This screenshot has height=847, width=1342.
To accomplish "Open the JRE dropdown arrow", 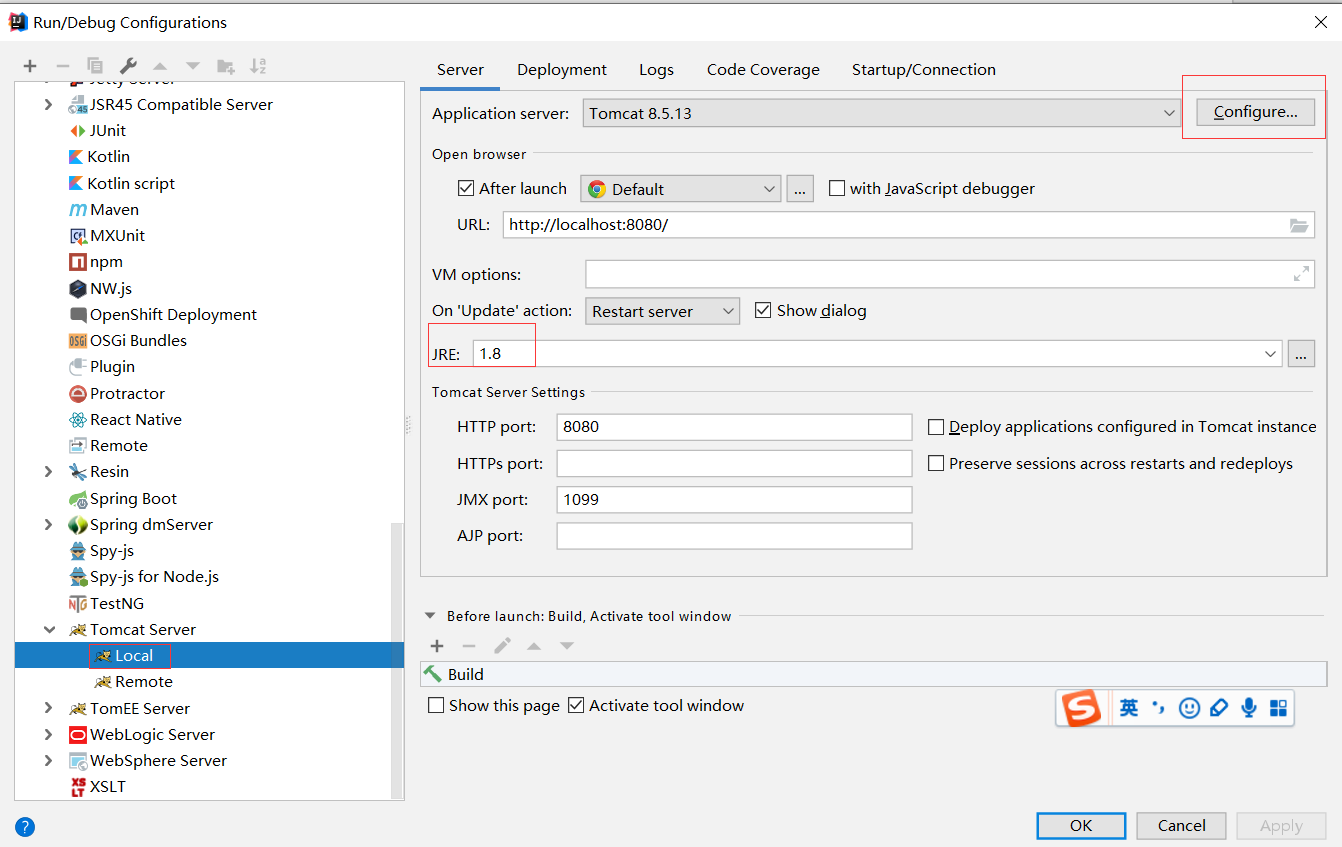I will (x=1270, y=353).
